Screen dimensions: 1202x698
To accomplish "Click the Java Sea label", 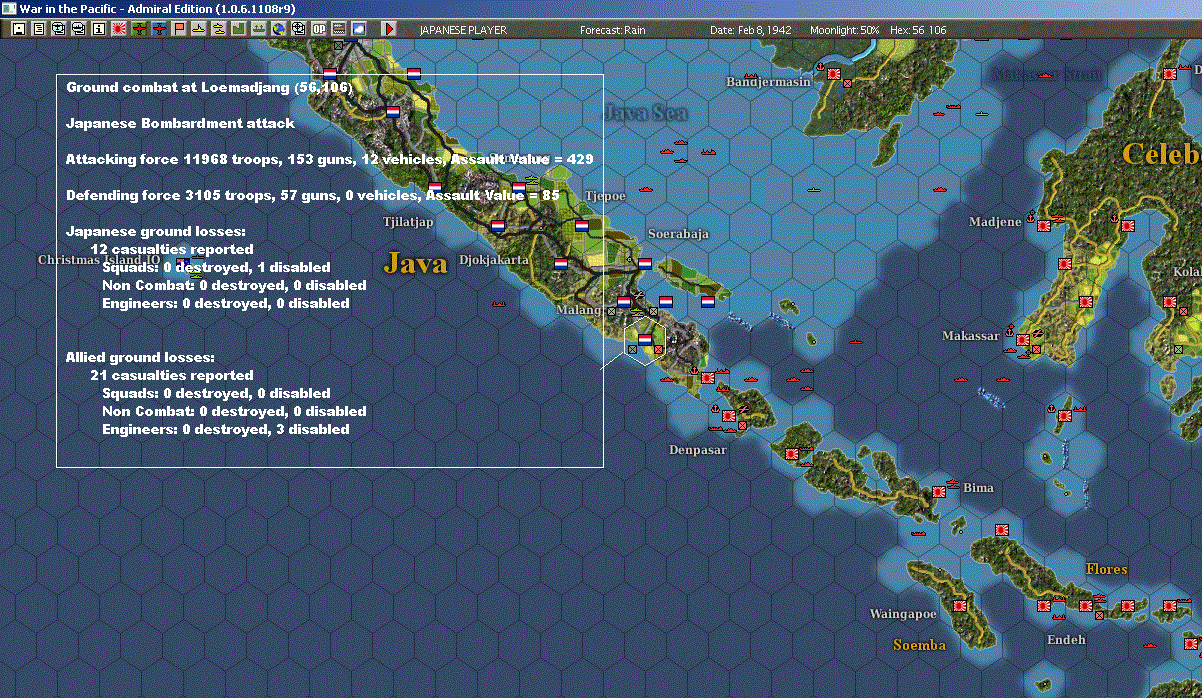I will click(646, 113).
